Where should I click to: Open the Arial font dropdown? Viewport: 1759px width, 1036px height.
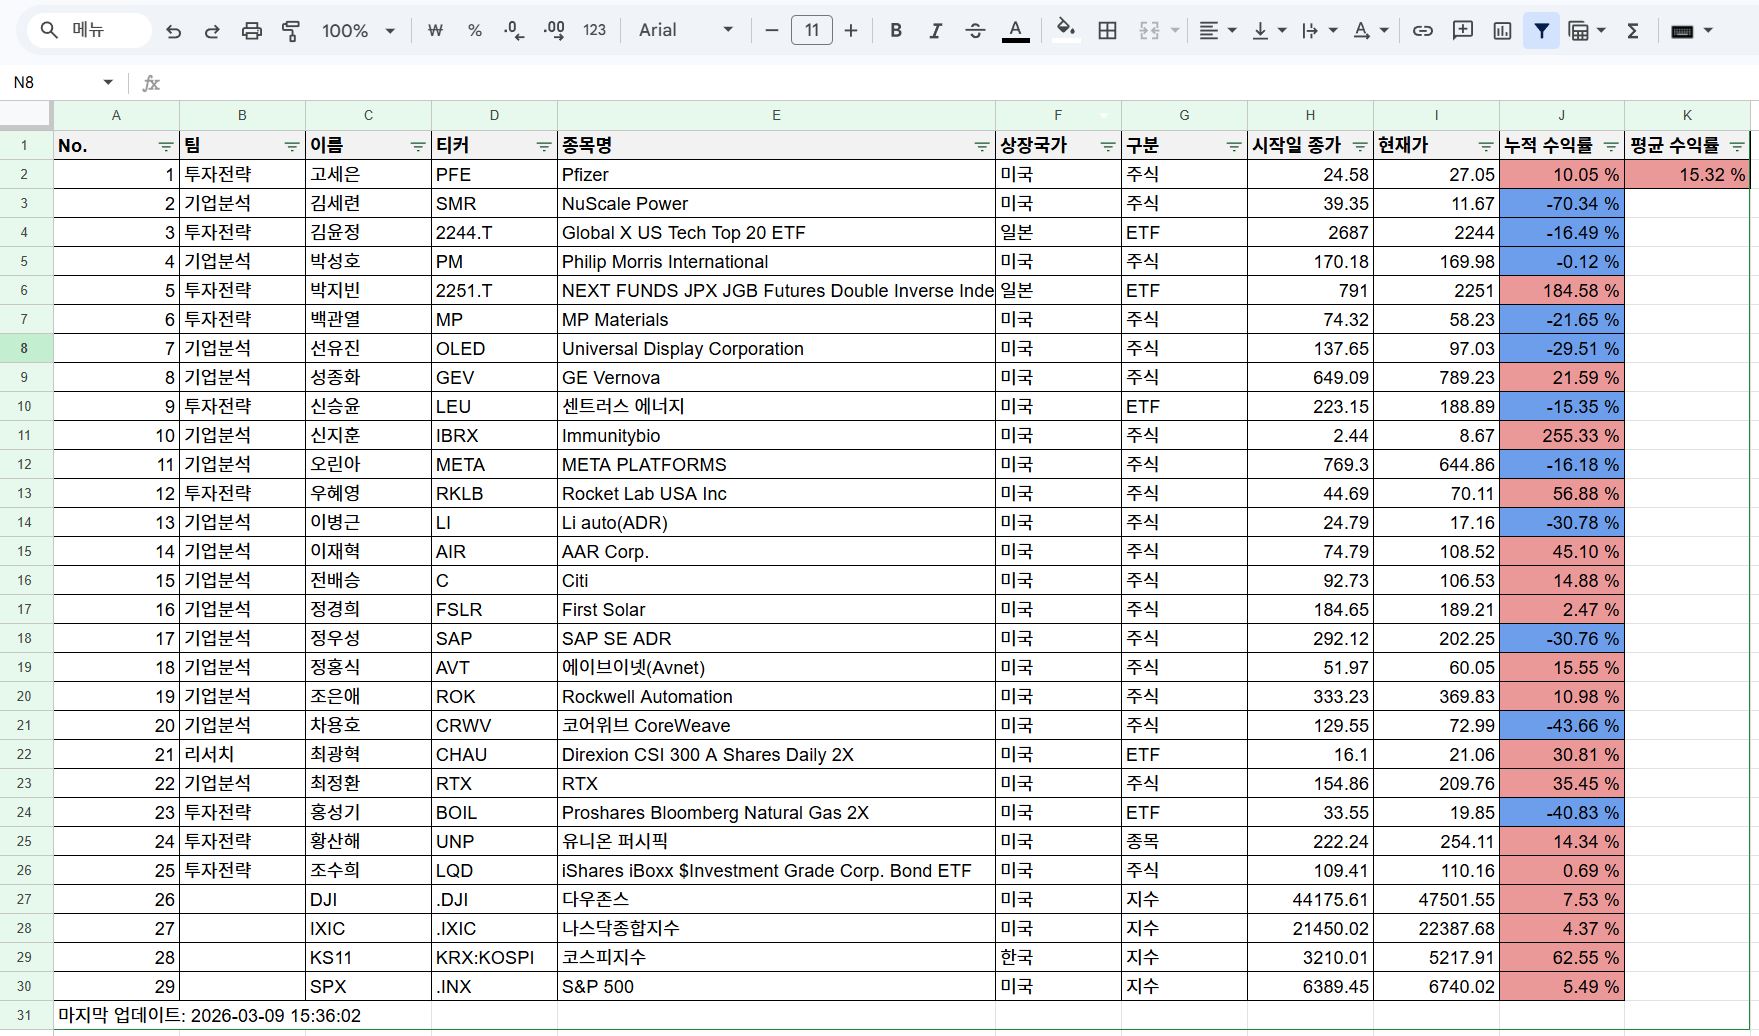tap(685, 31)
